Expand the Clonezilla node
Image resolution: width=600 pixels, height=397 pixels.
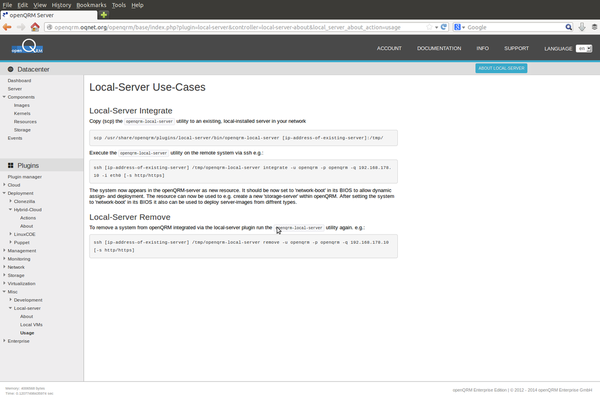click(10, 201)
